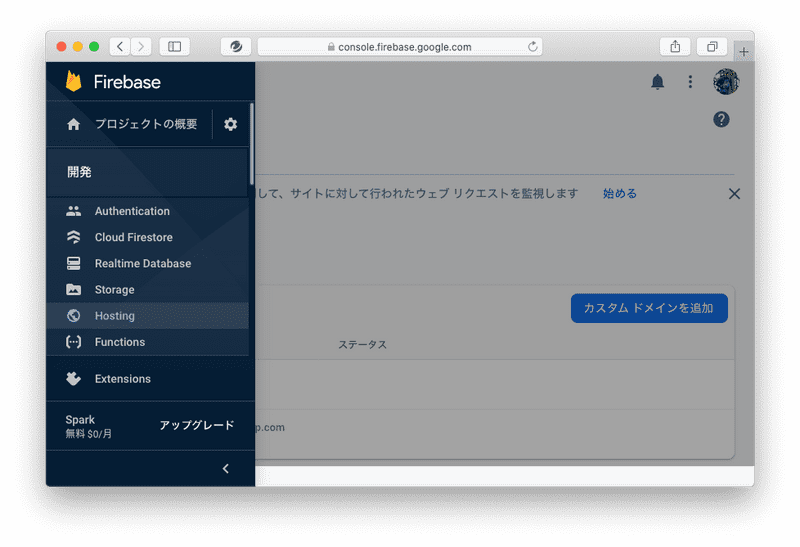
Task: Click the sidebar scrollbar
Action: point(252,144)
